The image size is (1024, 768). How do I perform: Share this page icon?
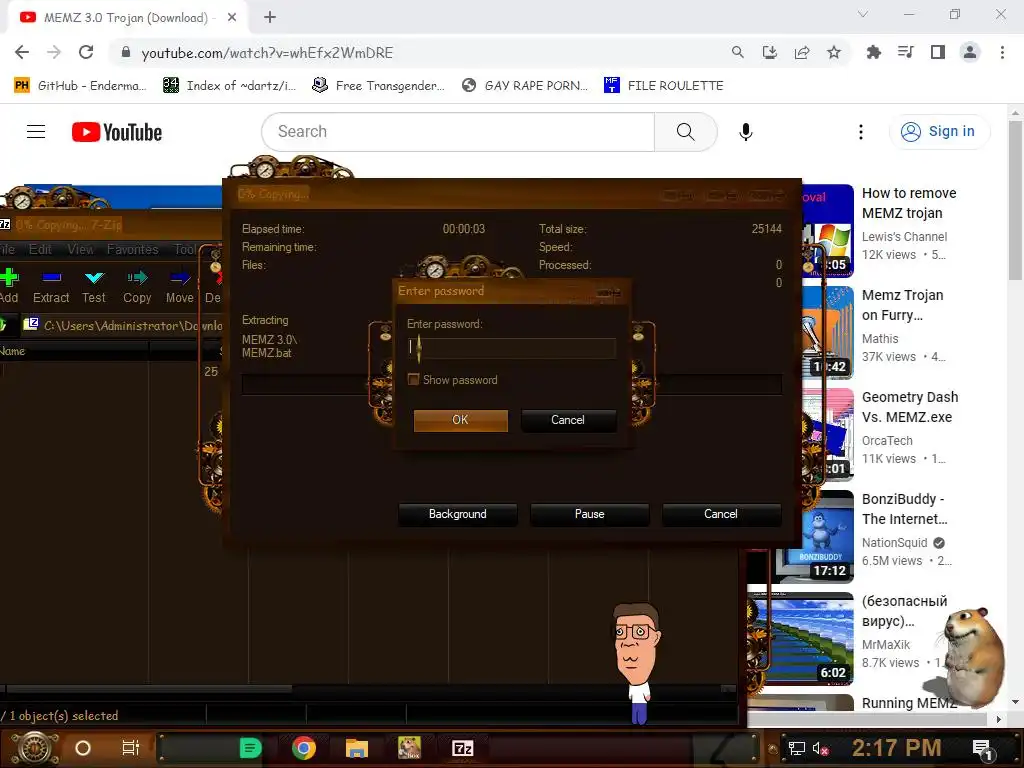[x=802, y=53]
